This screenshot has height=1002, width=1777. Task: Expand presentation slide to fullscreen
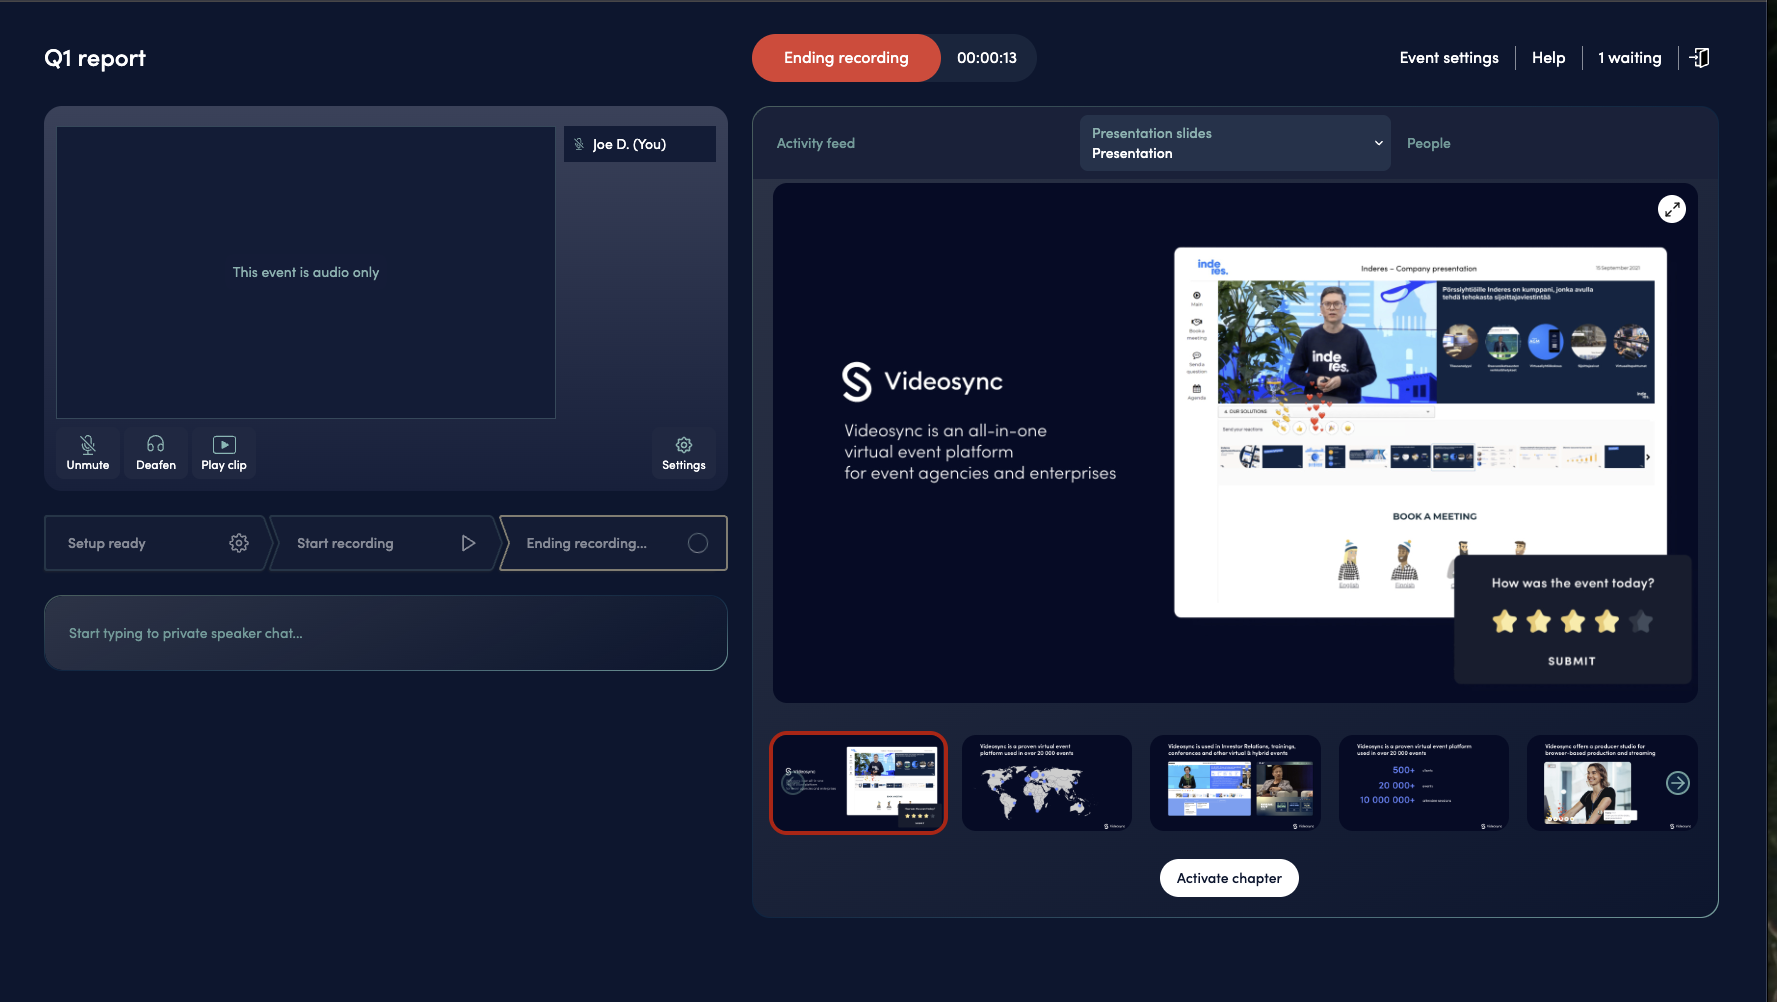pos(1672,209)
